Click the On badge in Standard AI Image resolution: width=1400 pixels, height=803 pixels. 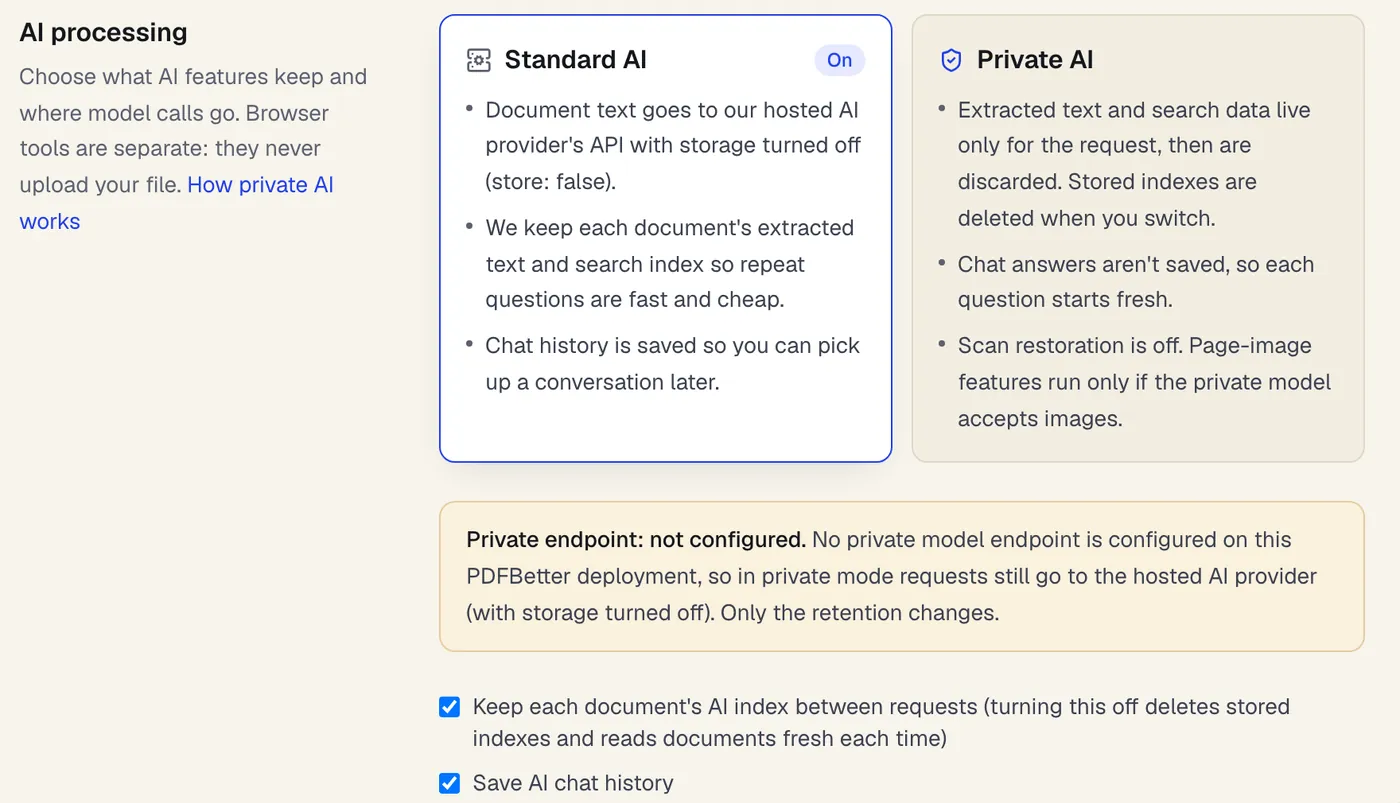[839, 60]
